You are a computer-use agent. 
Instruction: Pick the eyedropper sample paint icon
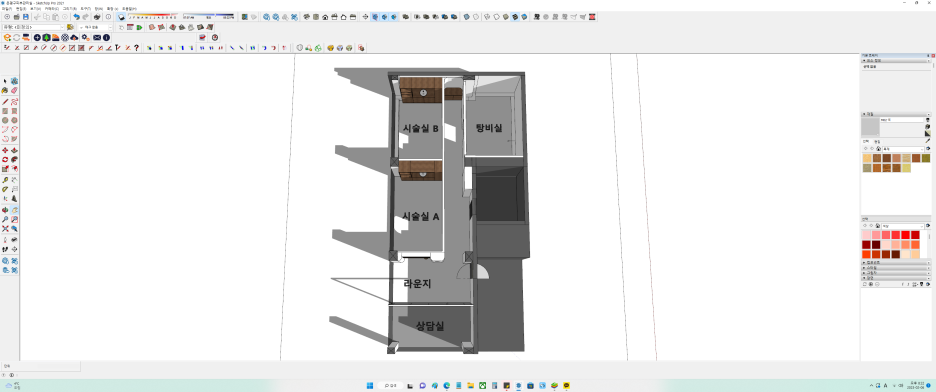928,140
